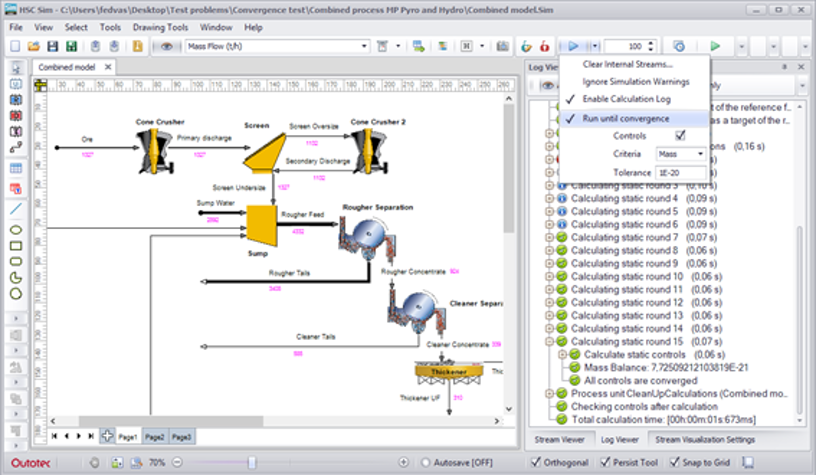Select the table grid tool in the left toolbar
816x475 pixels.
[x=16, y=168]
